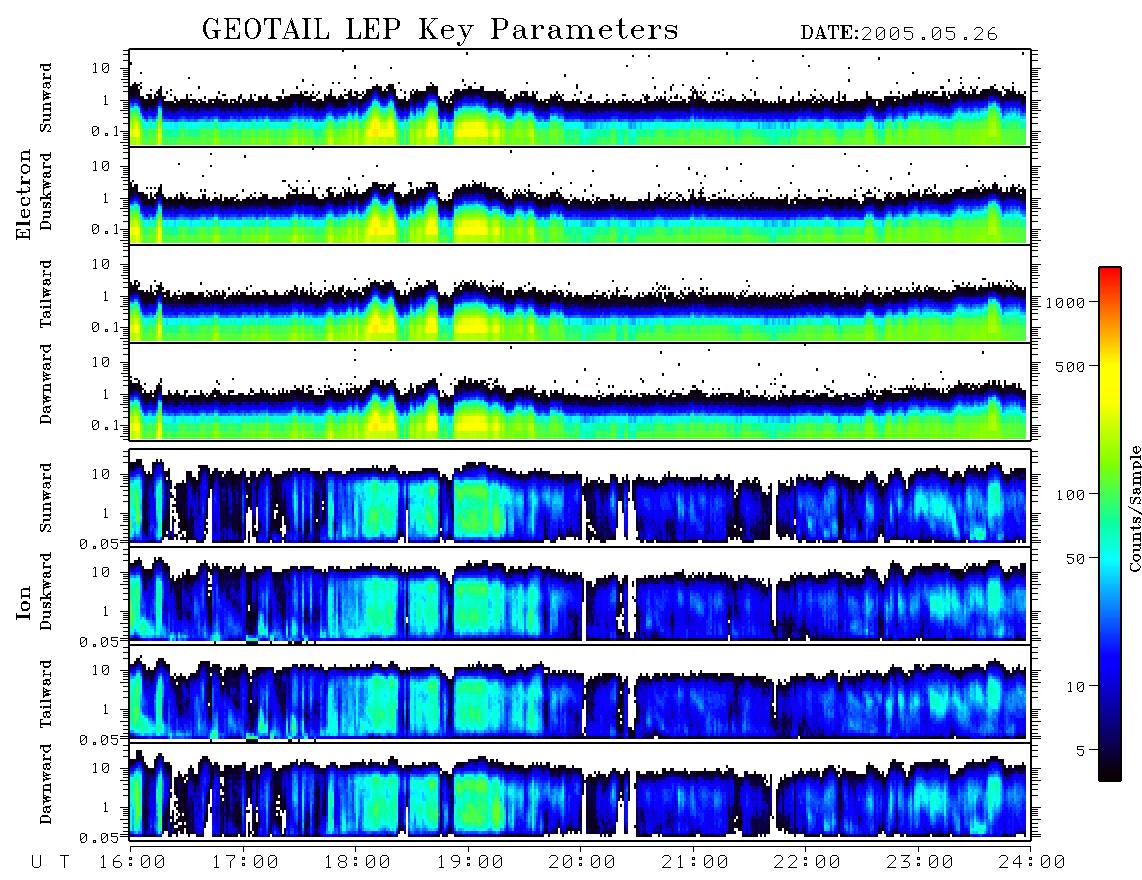This screenshot has width=1142, height=880.
Task: Click the rainbow Counts/Sample color bar
Action: coord(1110,524)
